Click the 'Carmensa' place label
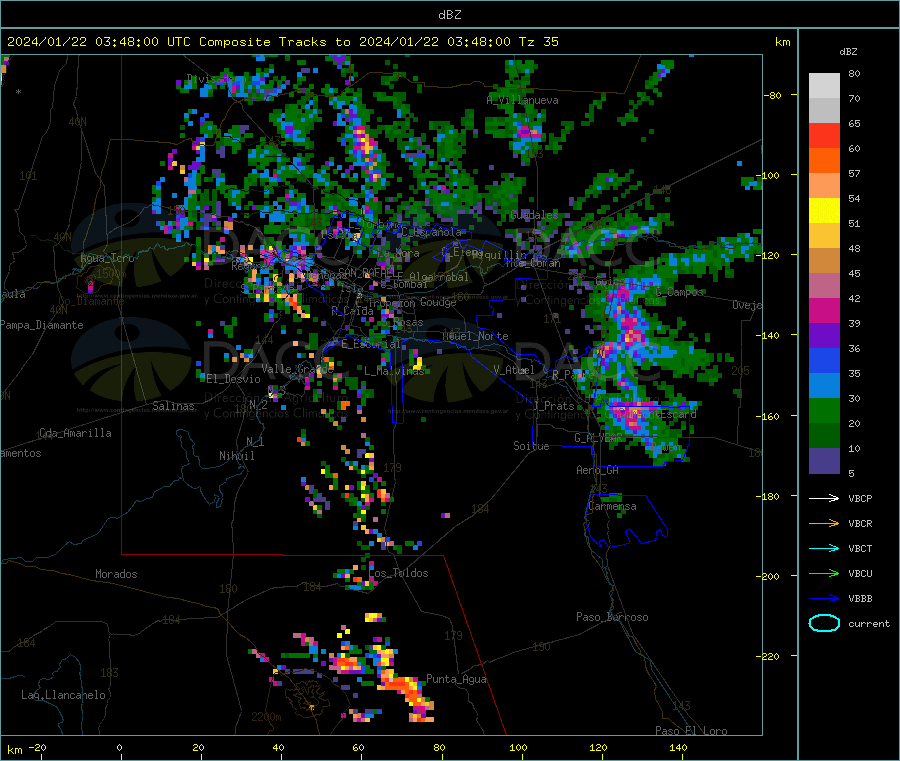Screen dimensions: 900x761 click(612, 506)
